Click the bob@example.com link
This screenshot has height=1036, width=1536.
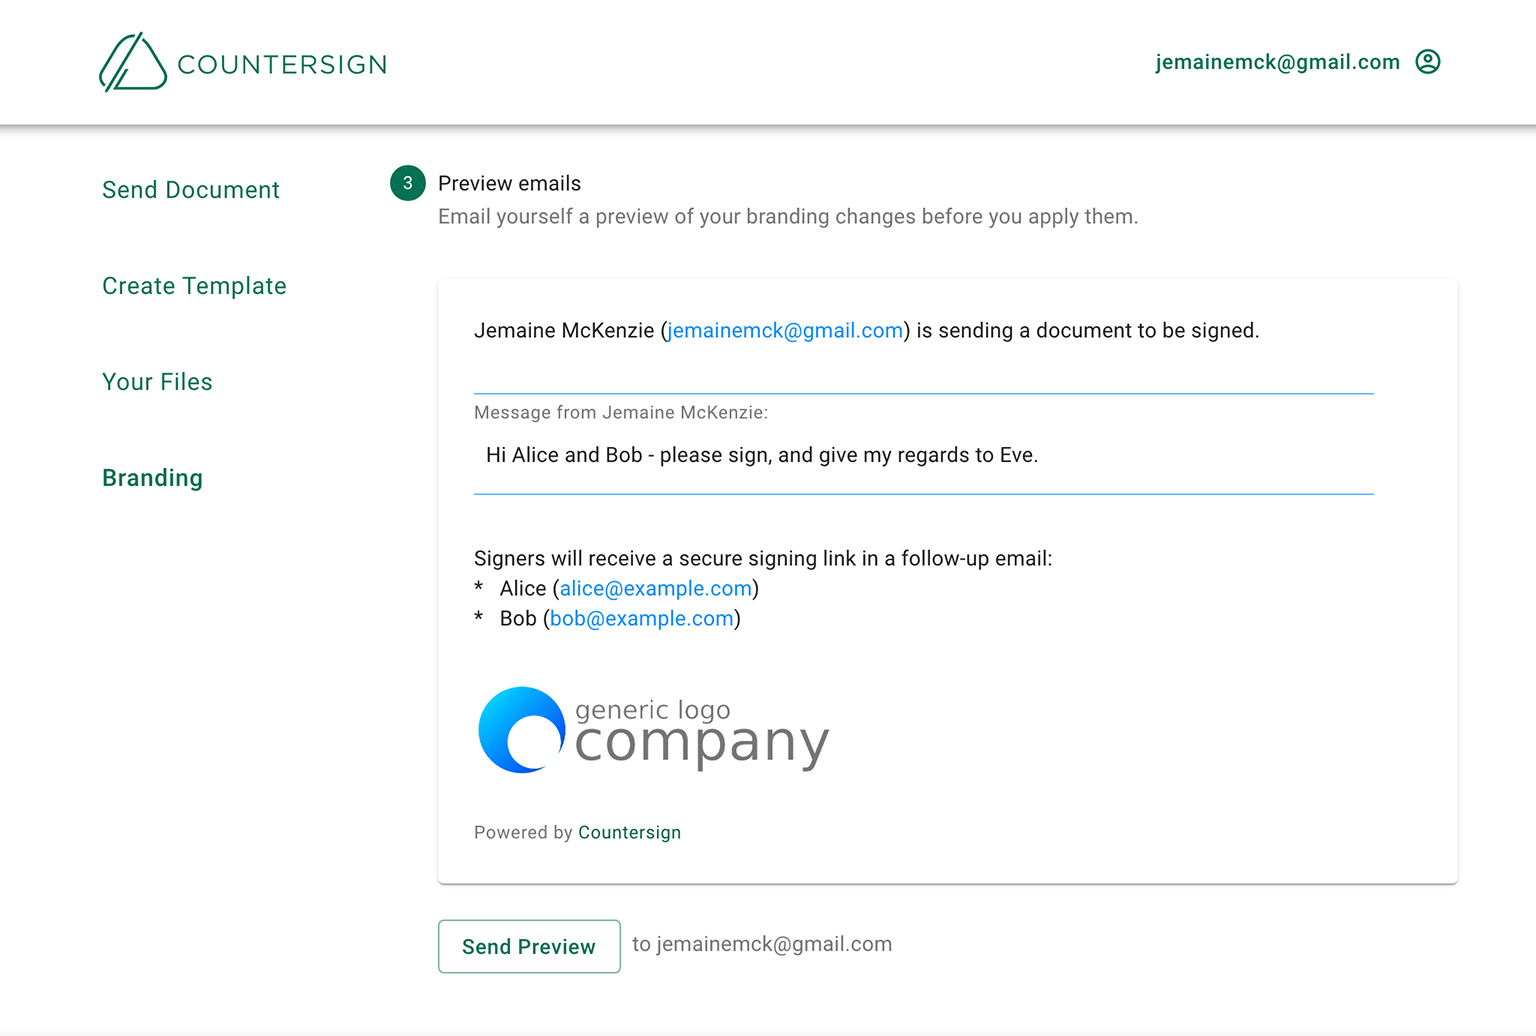(642, 619)
